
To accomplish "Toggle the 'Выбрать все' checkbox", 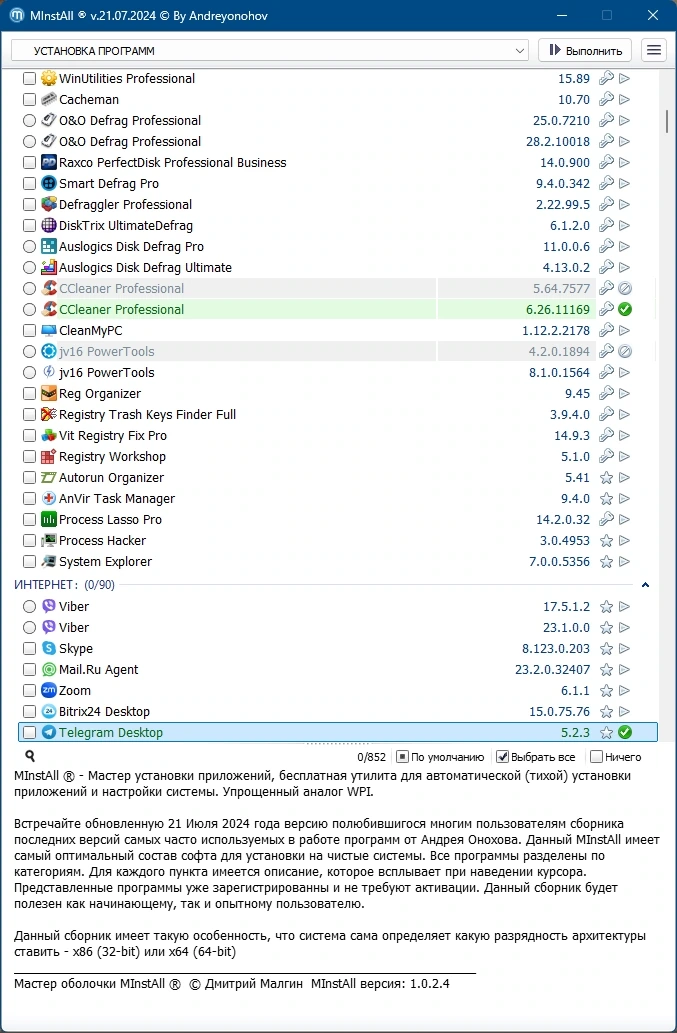I will 502,756.
